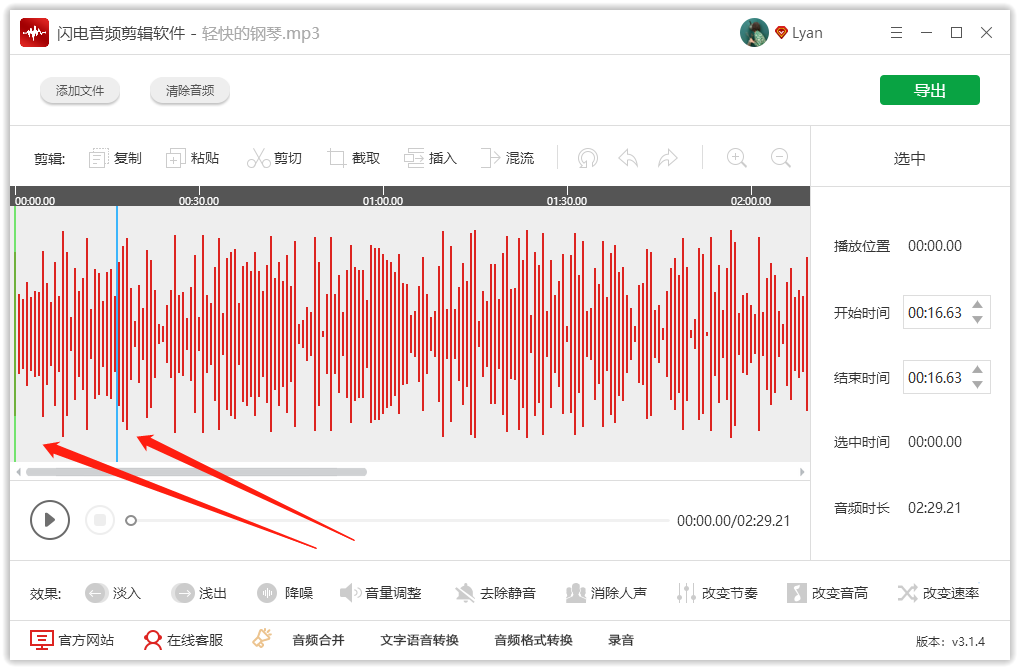Screen dimensions: 1020x670
Task: Zoom in on the waveform
Action: pos(736,157)
